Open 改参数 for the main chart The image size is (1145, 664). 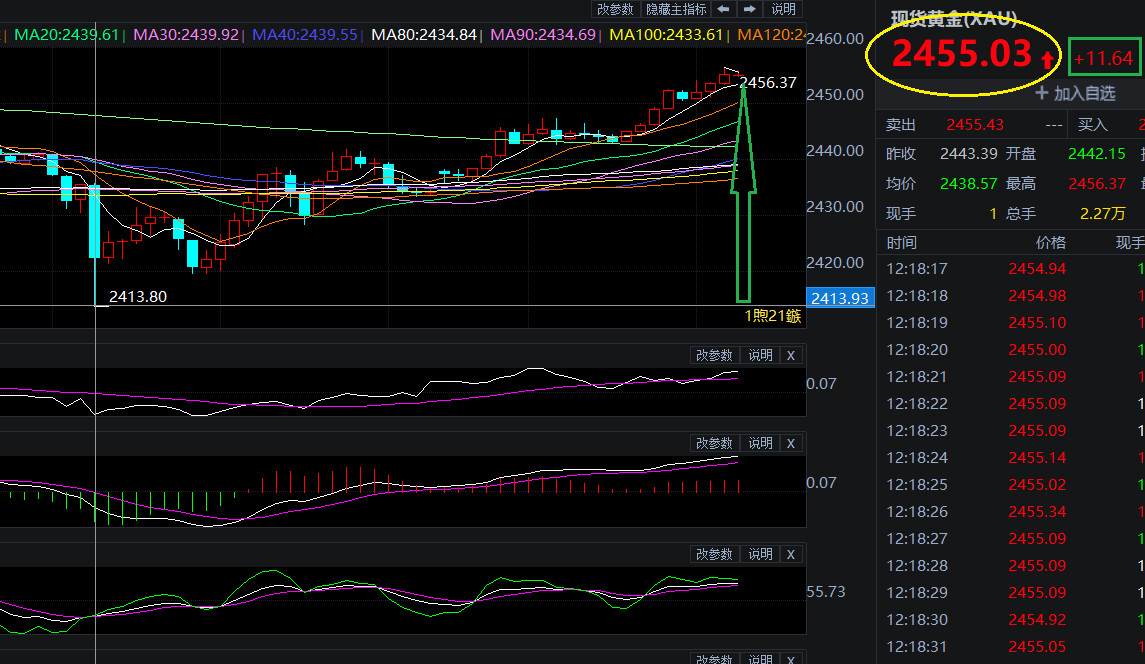coord(615,9)
